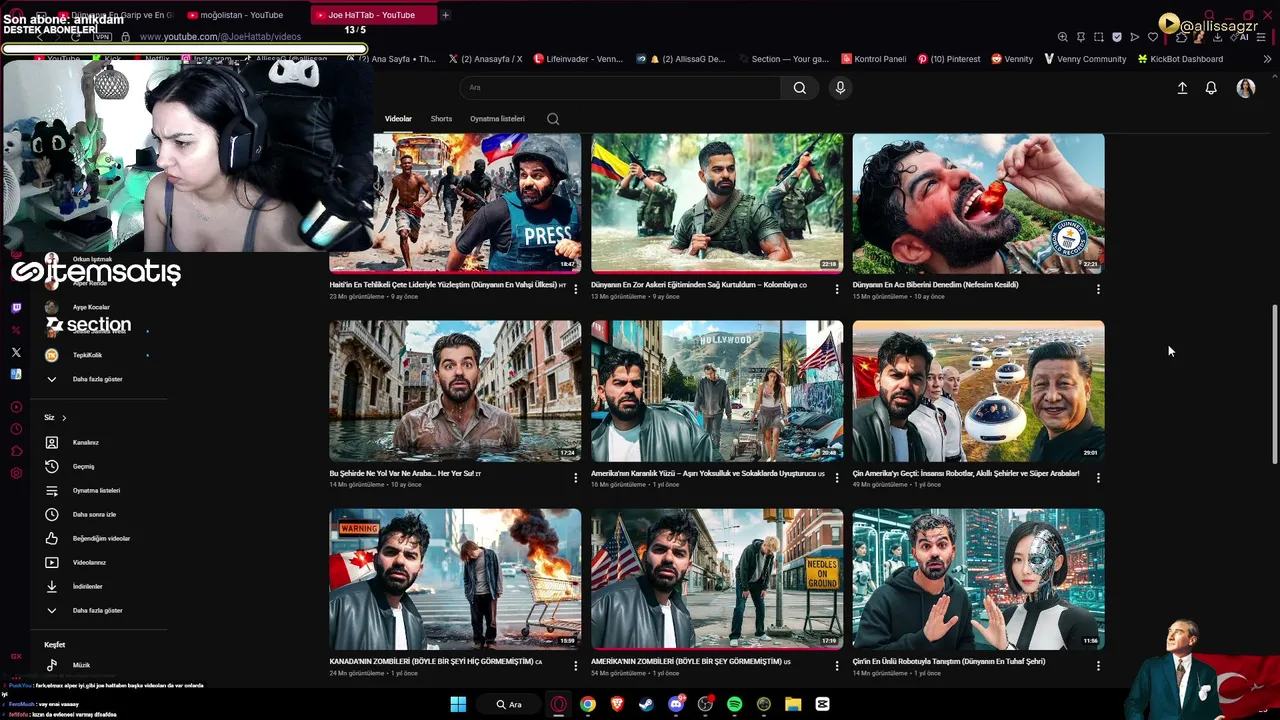Open a new browser tab

(x=445, y=15)
